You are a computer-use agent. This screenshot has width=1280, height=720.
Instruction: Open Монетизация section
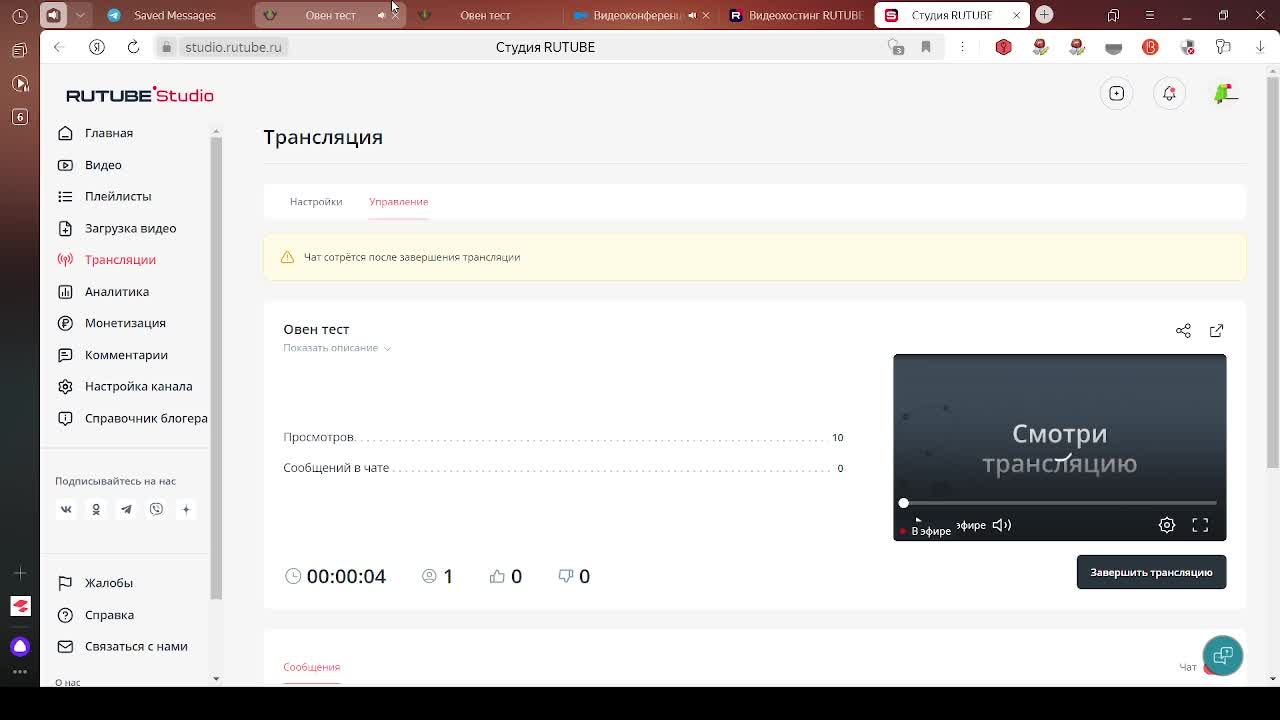tap(125, 323)
